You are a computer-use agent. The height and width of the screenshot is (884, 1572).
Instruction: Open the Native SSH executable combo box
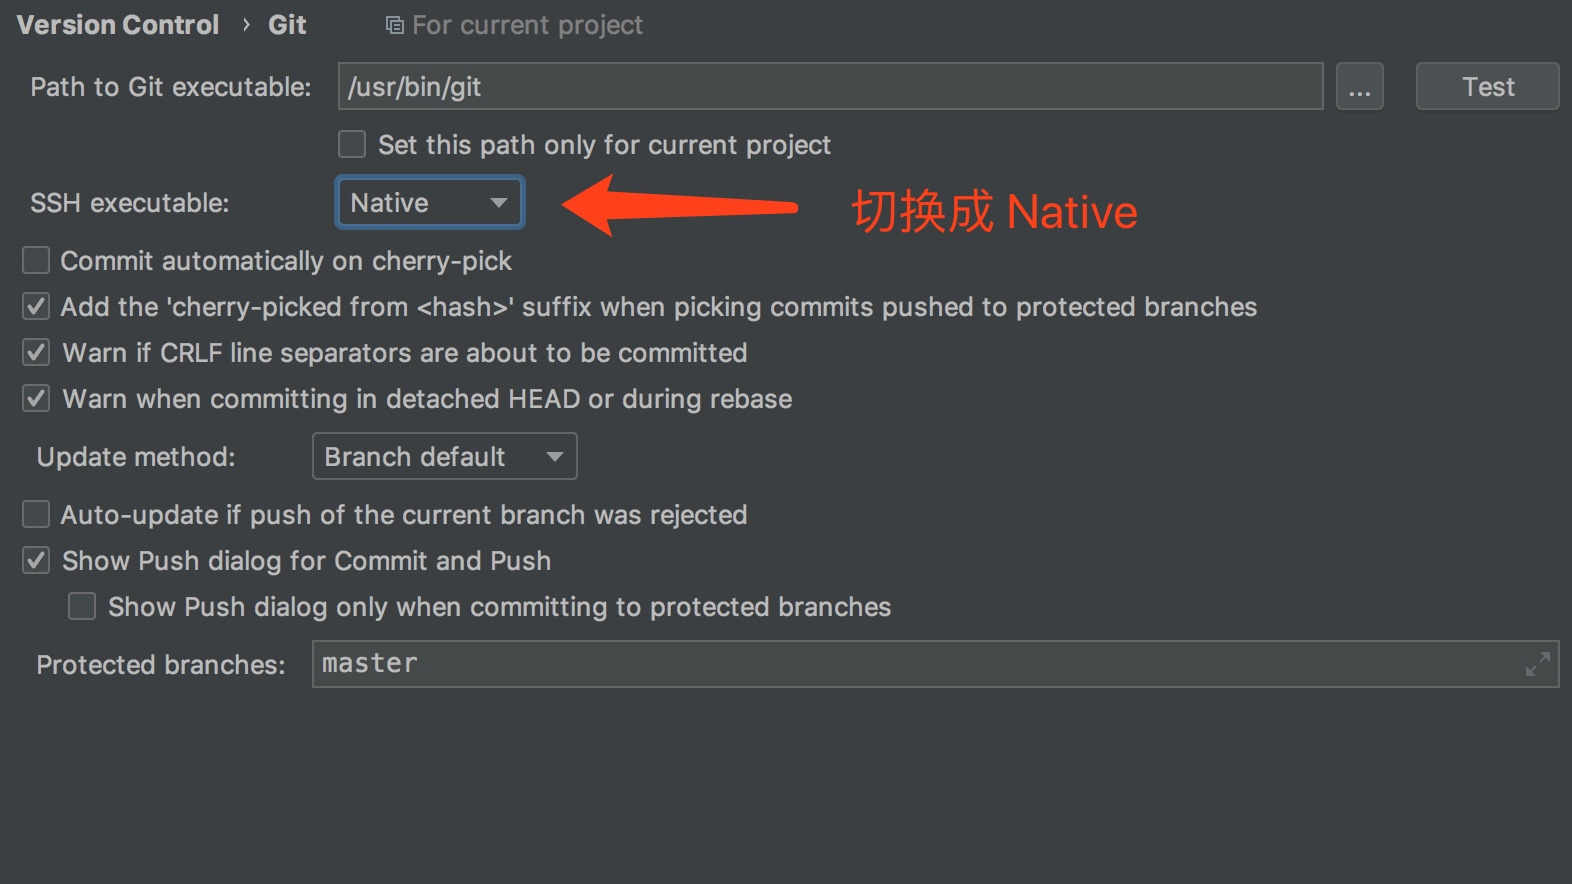(430, 203)
